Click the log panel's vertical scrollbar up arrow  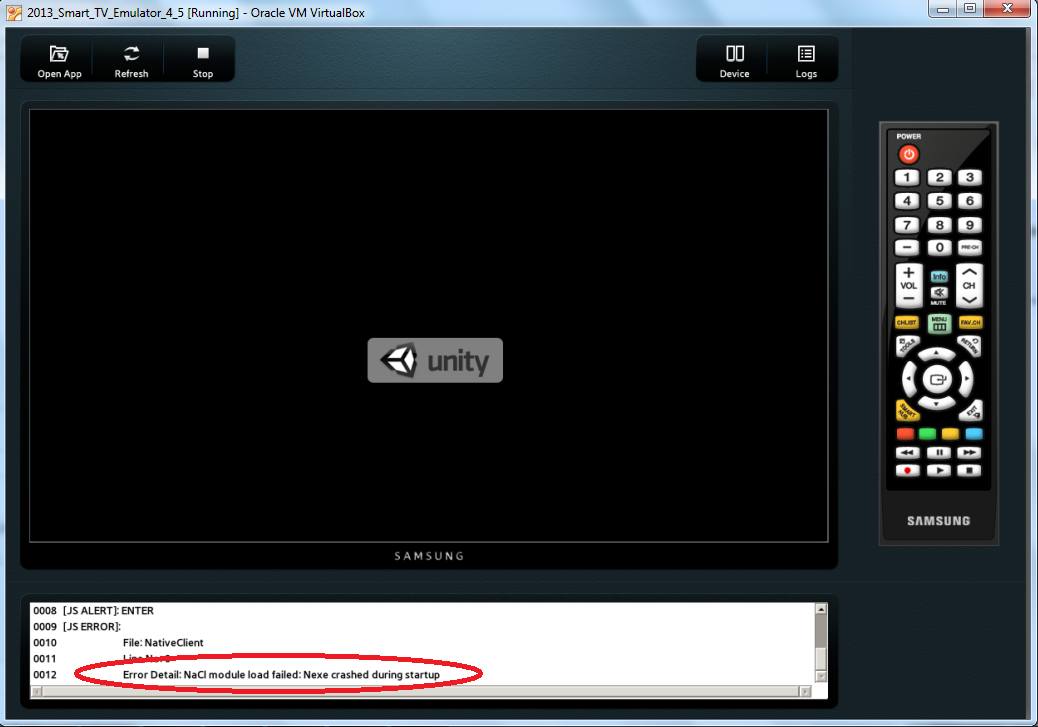[821, 607]
